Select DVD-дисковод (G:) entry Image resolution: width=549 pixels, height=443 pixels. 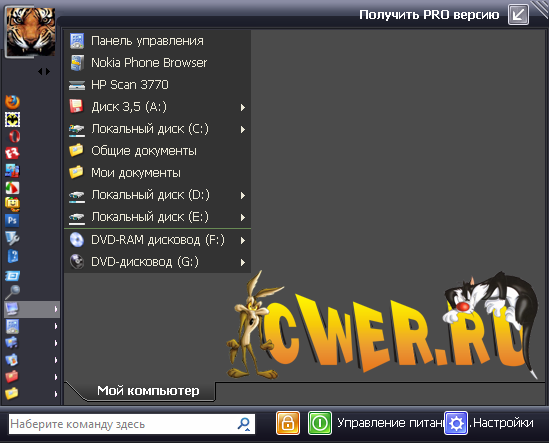click(157, 262)
